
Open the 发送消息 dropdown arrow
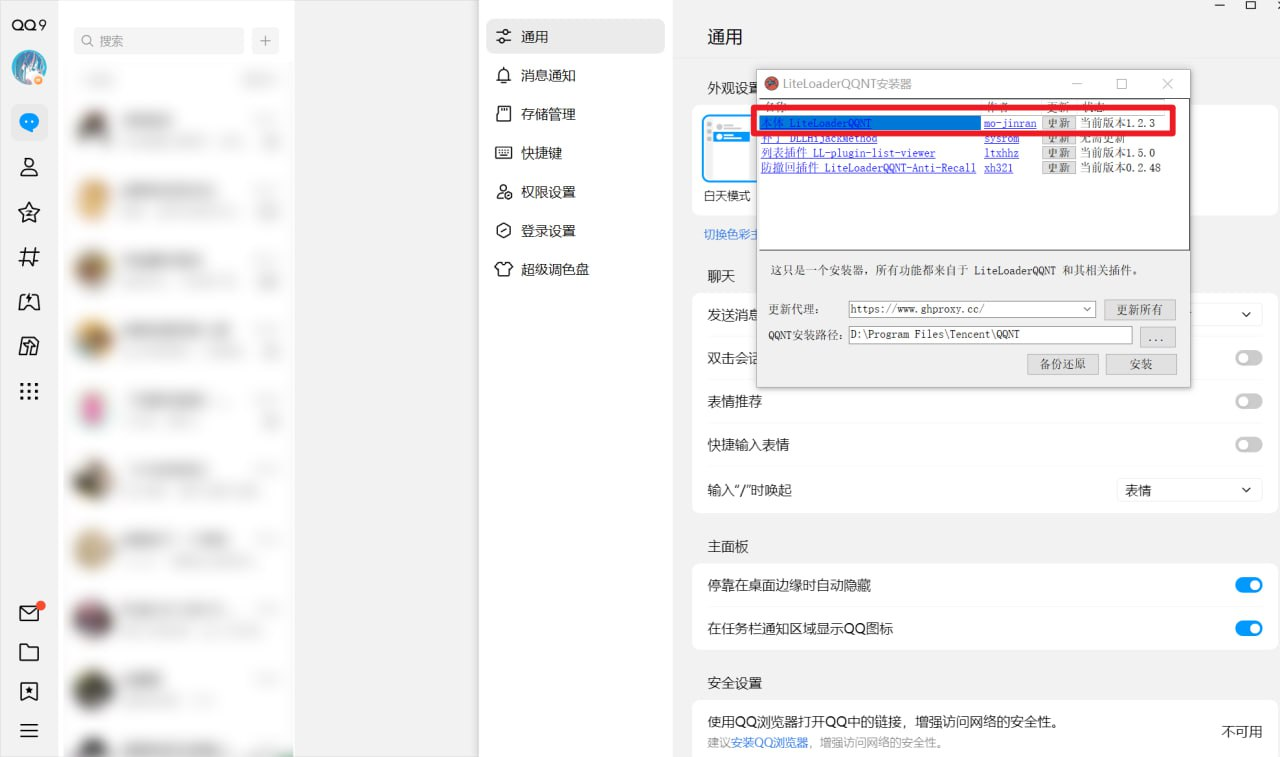(1246, 315)
